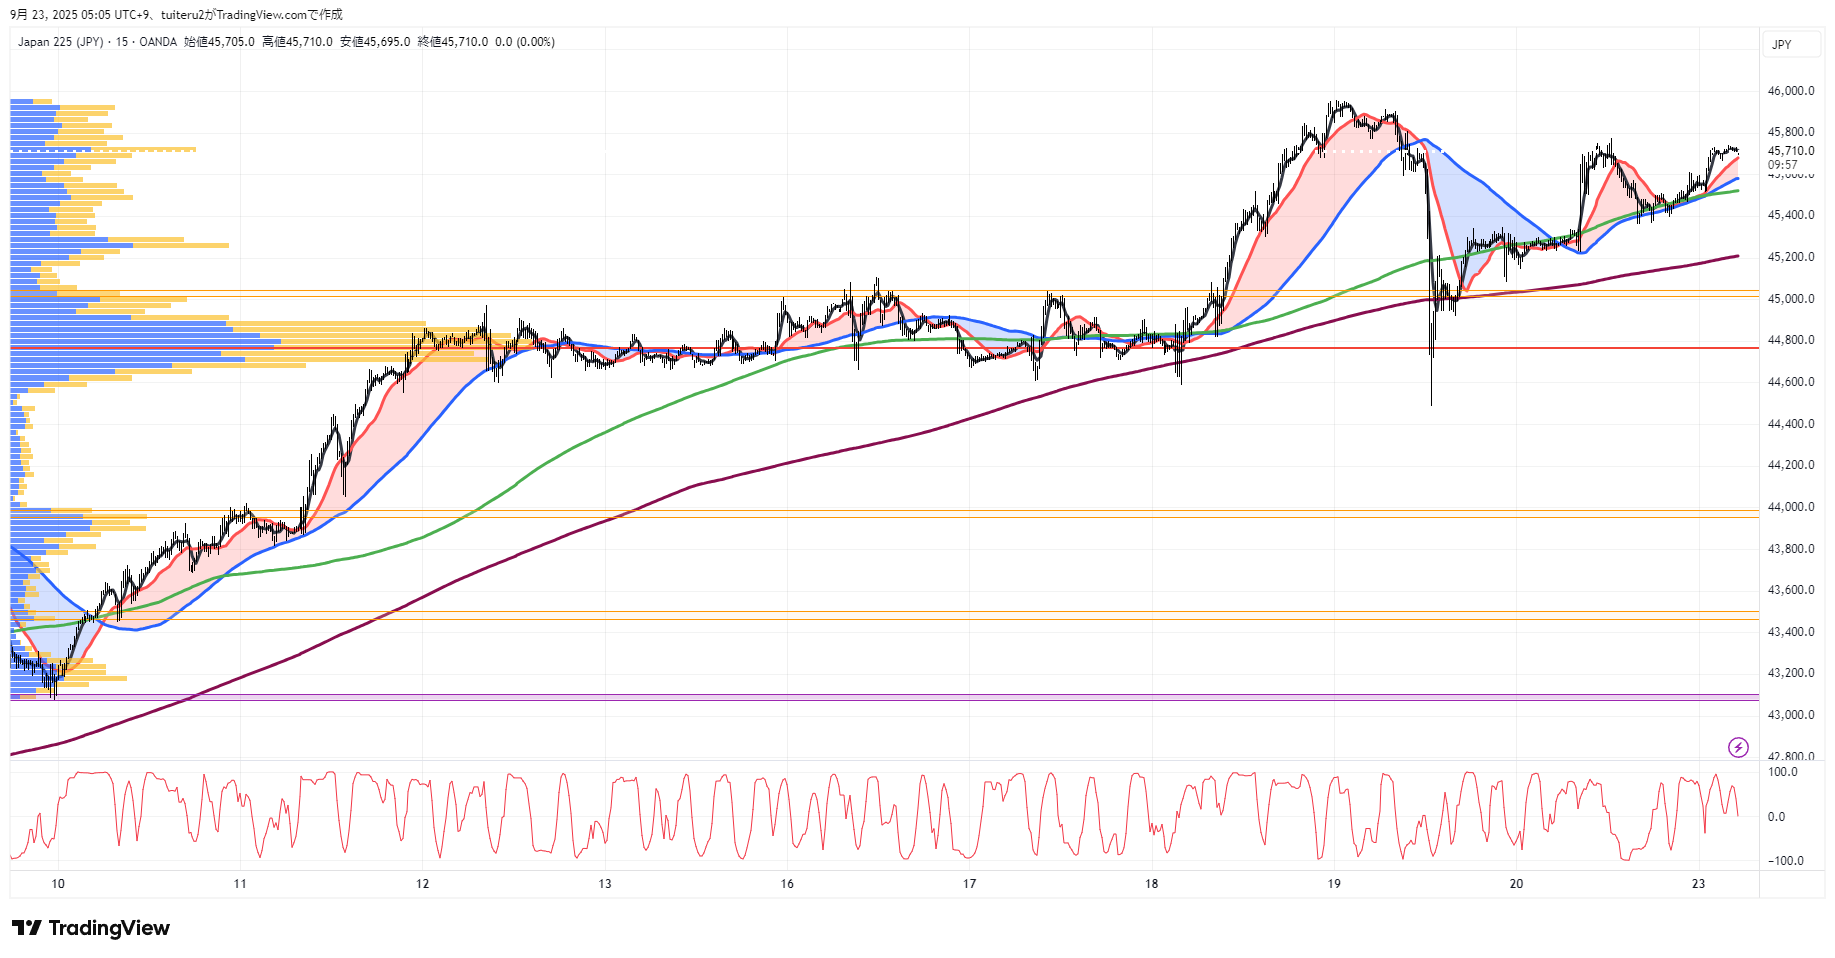Click the 終値45,710.0 close value in header
Screen dimensions: 1835x958
tap(452, 42)
